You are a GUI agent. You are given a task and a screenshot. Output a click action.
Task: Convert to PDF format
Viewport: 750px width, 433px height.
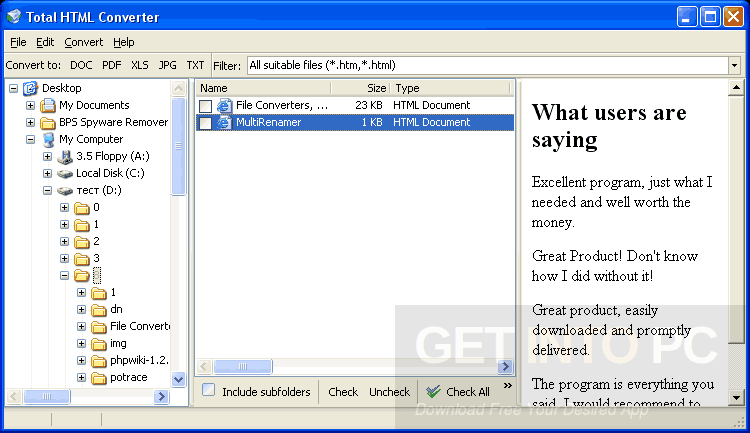[x=111, y=66]
